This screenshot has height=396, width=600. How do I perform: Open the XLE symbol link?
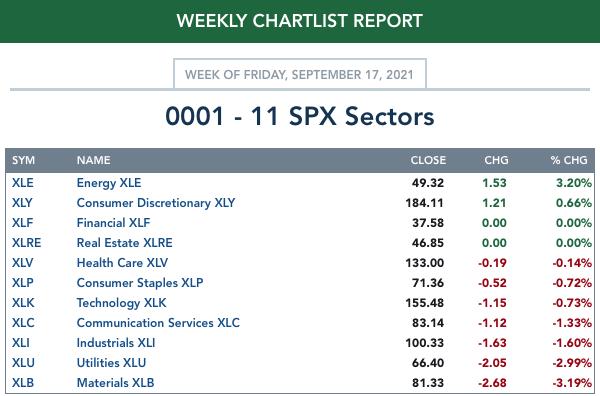point(23,183)
